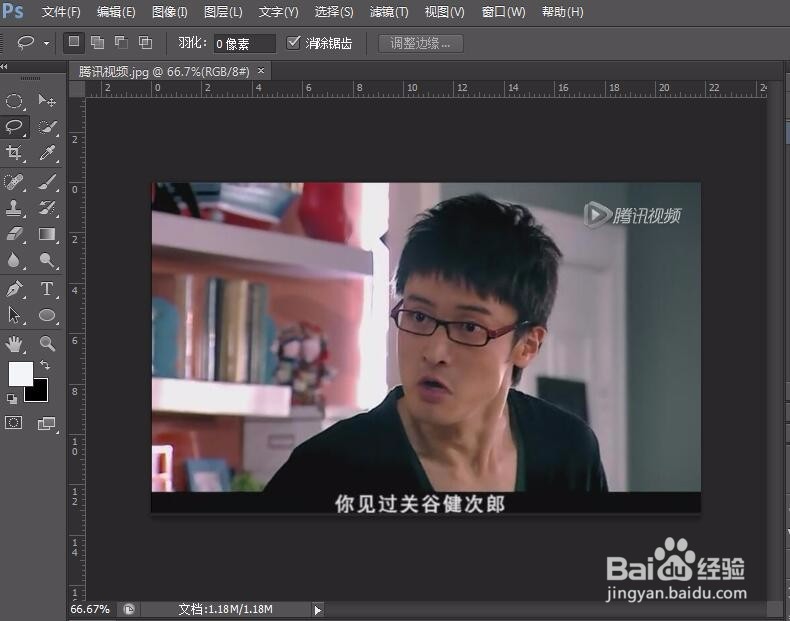Screen dimensions: 790x621
Task: Click the 文档:1.18M/1.18M status text
Action: [225, 609]
